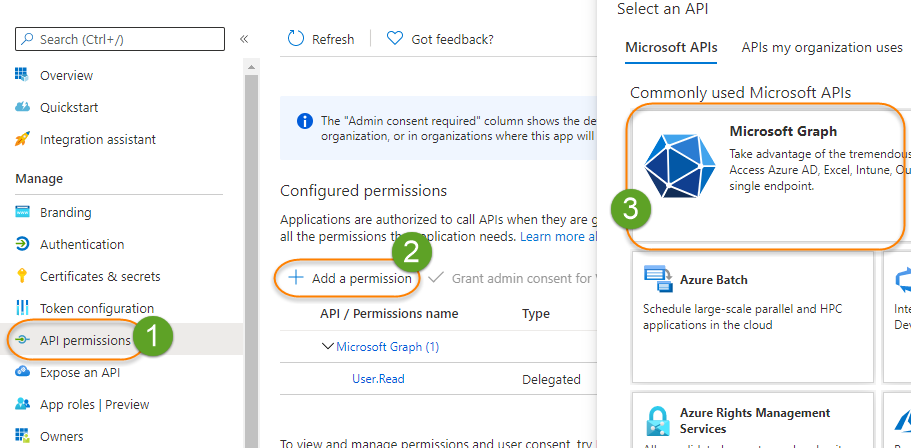Click the search magnifier icon
The image size is (911, 448).
click(27, 39)
